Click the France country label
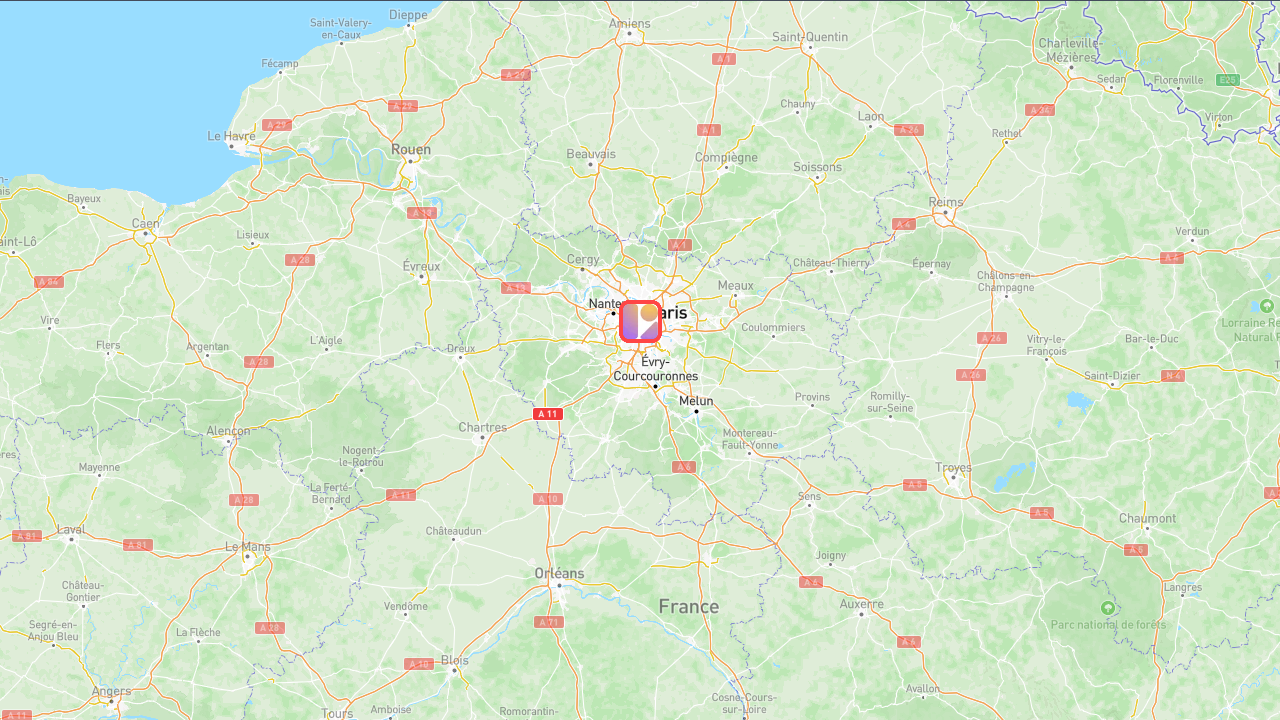1280x720 pixels. pyautogui.click(x=688, y=607)
